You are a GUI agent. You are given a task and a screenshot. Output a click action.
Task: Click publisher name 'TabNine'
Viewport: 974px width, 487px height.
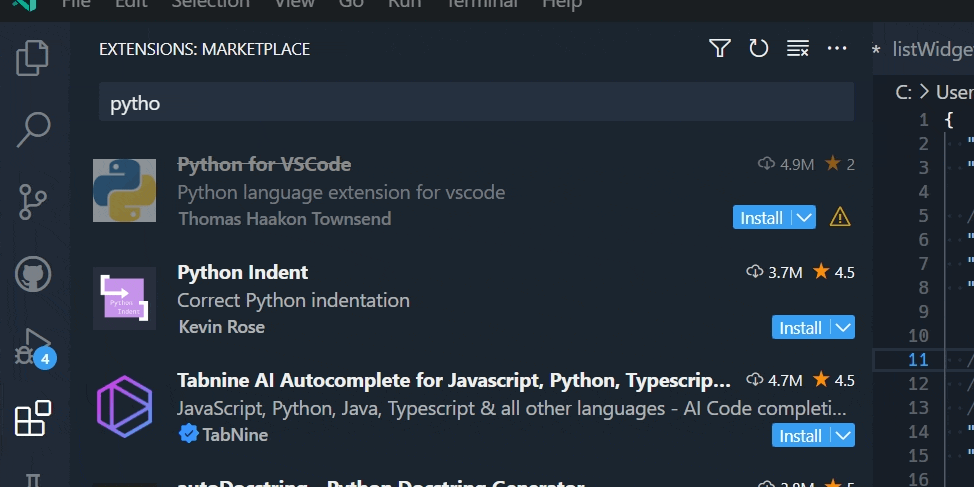pos(235,435)
